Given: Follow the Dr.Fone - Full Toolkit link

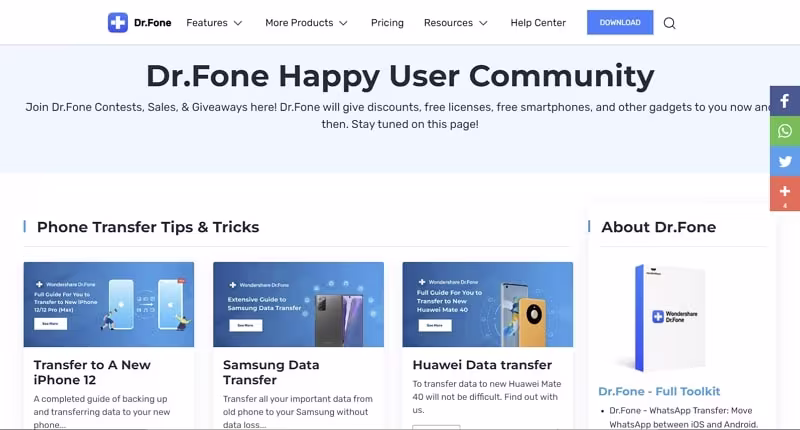Looking at the screenshot, I should pos(659,391).
